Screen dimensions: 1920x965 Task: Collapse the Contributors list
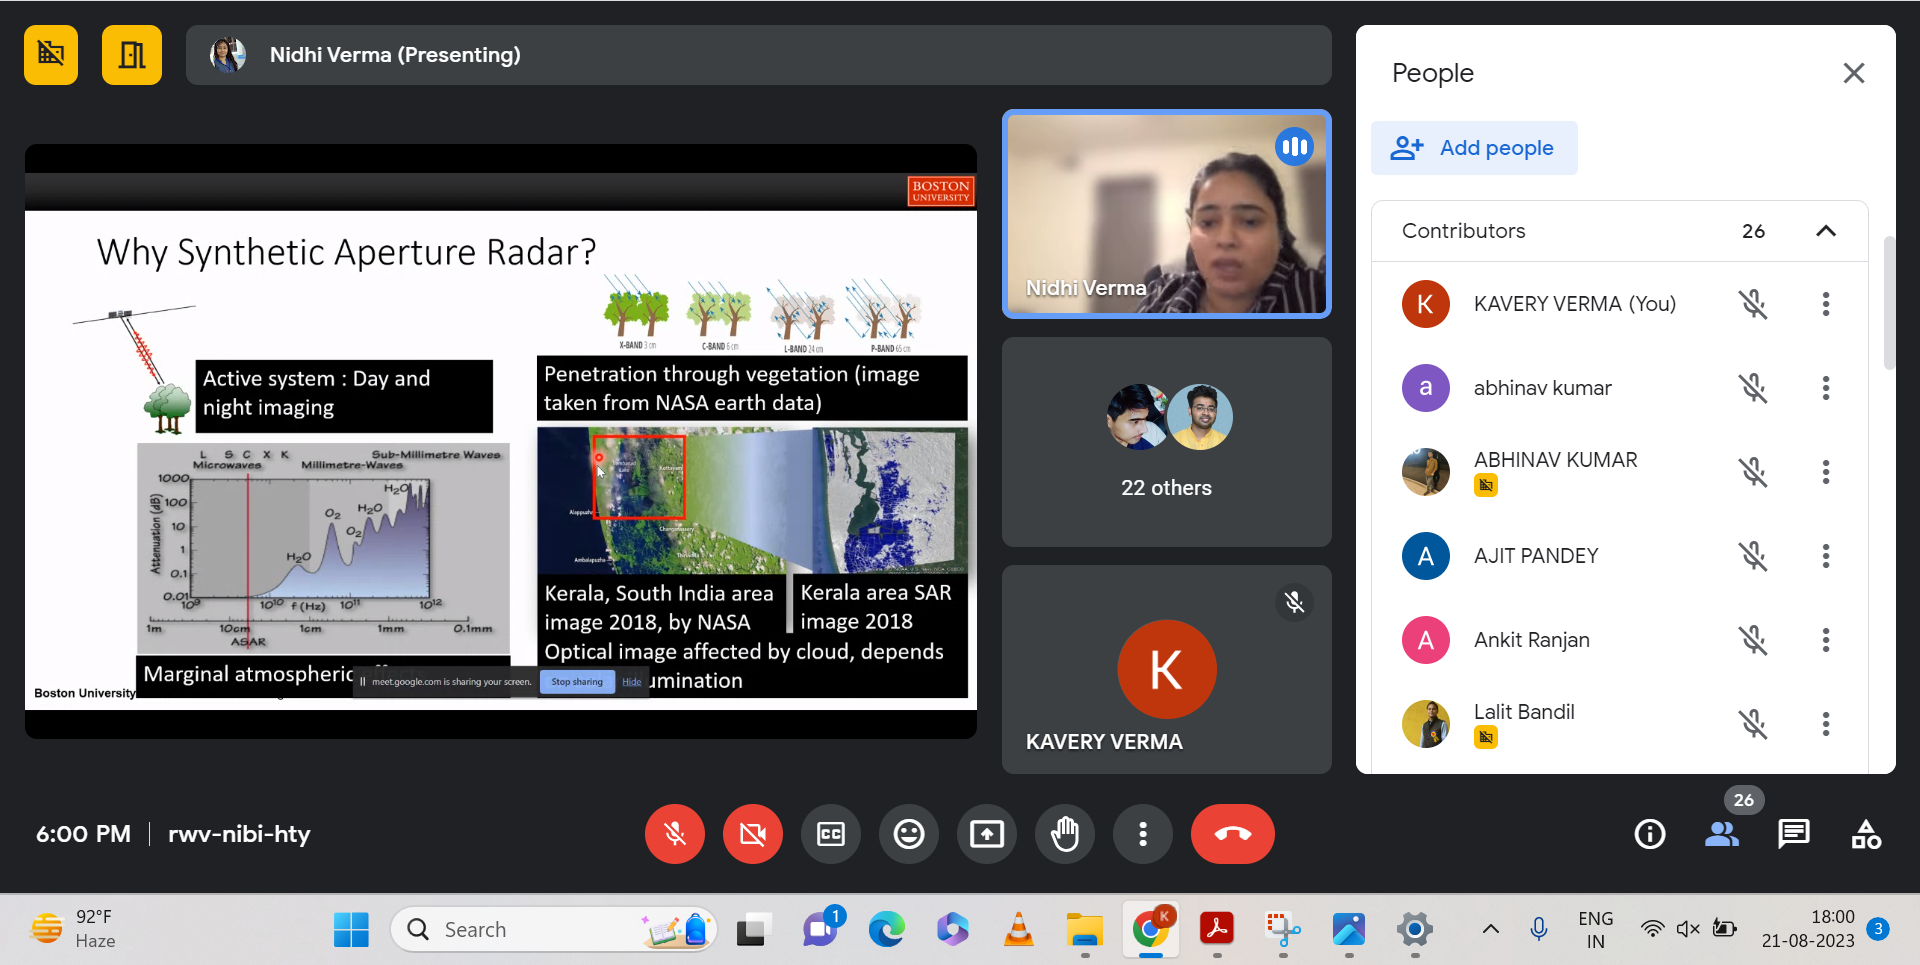(1825, 231)
